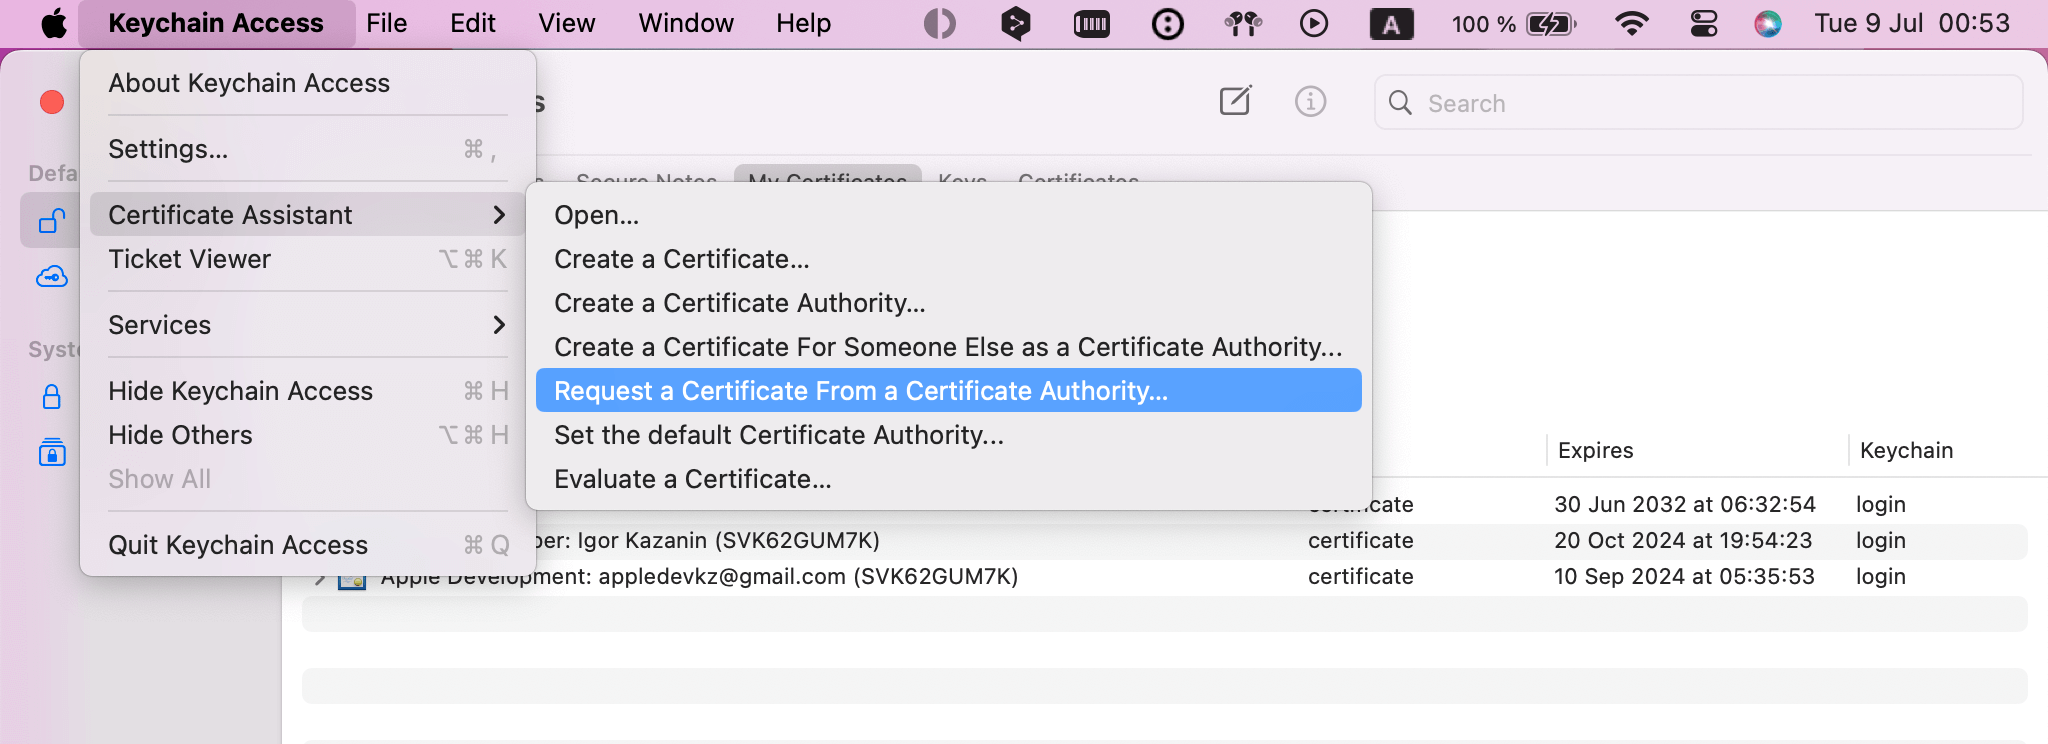Choose Create a Certificate Authority…
Image resolution: width=2048 pixels, height=744 pixels.
point(949,303)
